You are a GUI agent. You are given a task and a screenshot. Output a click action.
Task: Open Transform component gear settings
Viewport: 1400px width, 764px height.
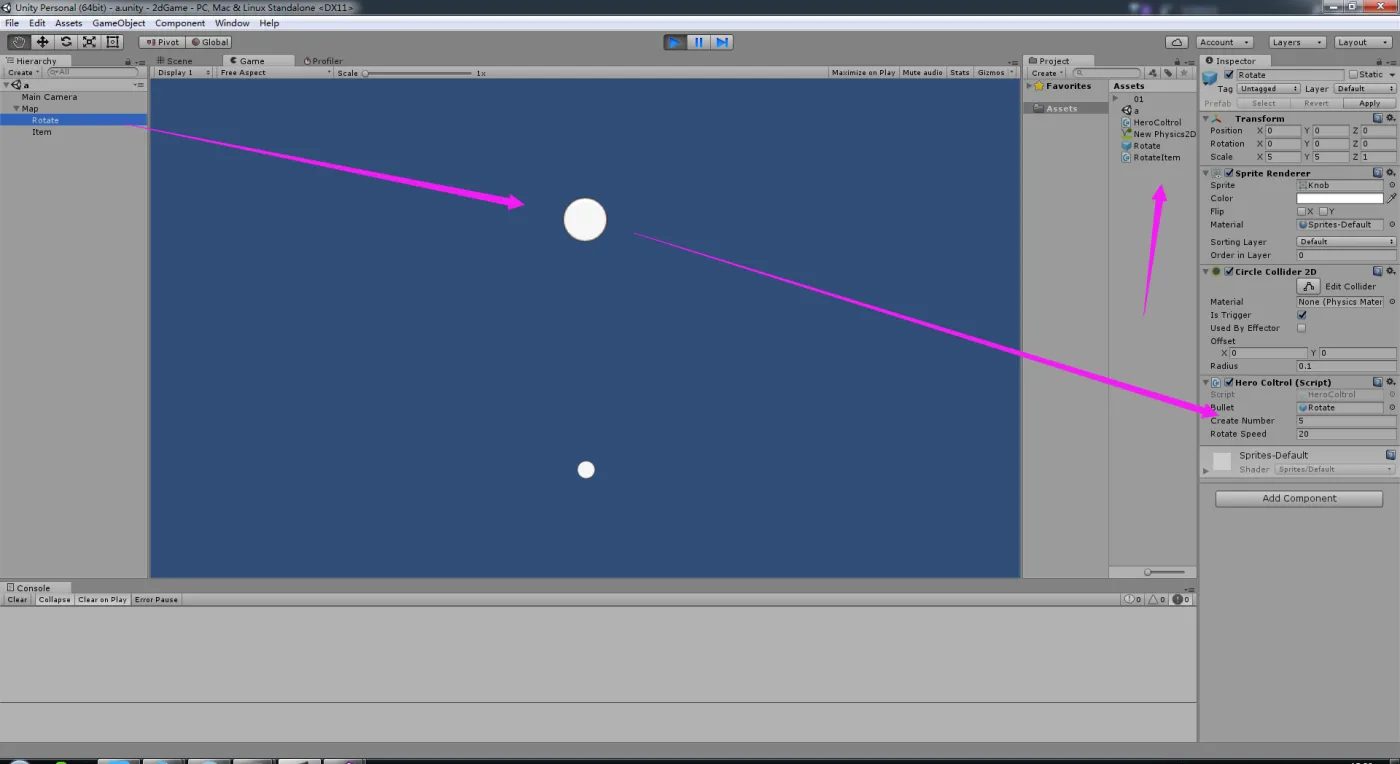click(1390, 118)
